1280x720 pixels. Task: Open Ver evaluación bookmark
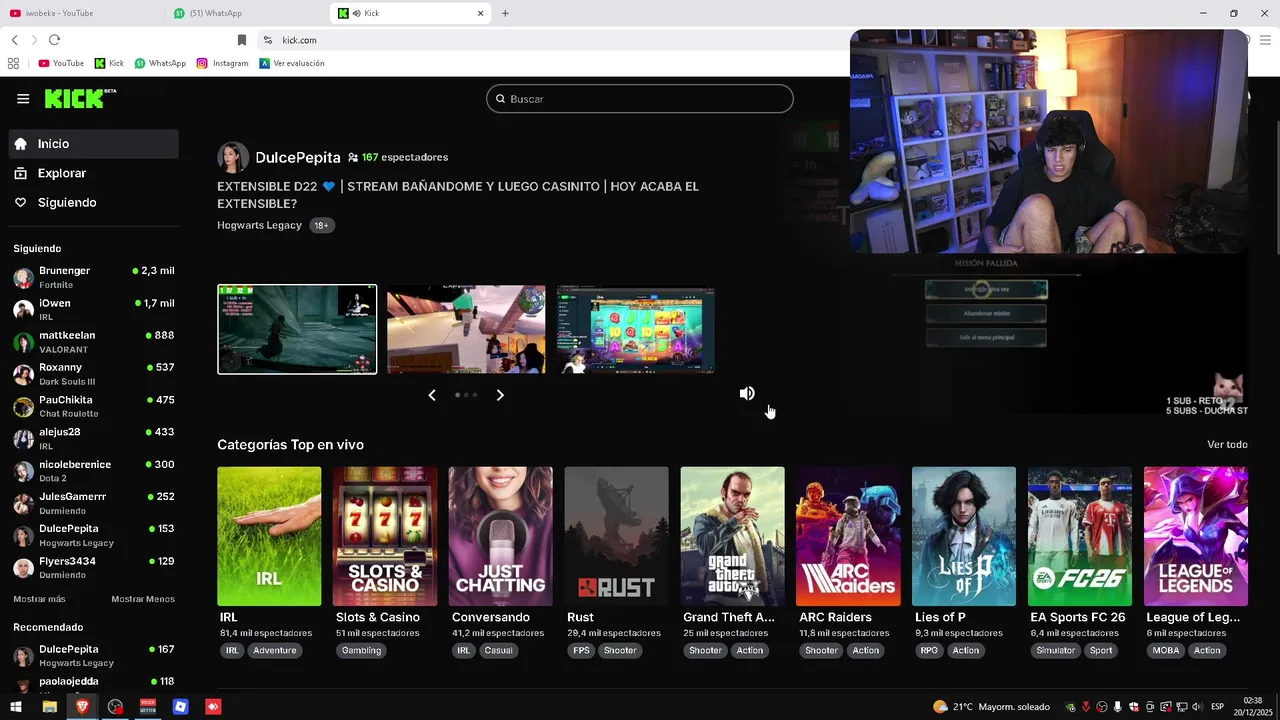[x=292, y=63]
